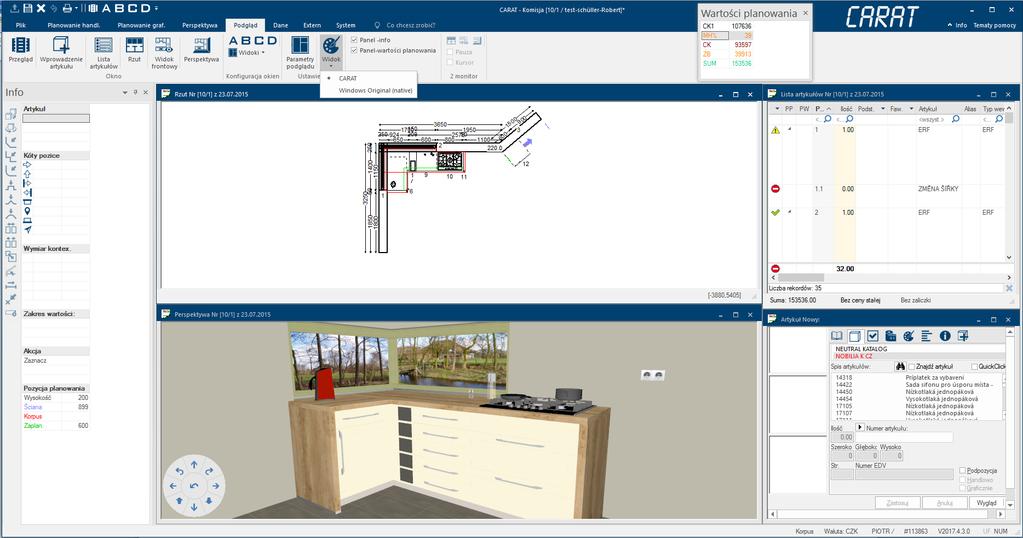Click the text lines icon in Artykuł Nowy
This screenshot has height=538, width=1023.
[926, 336]
